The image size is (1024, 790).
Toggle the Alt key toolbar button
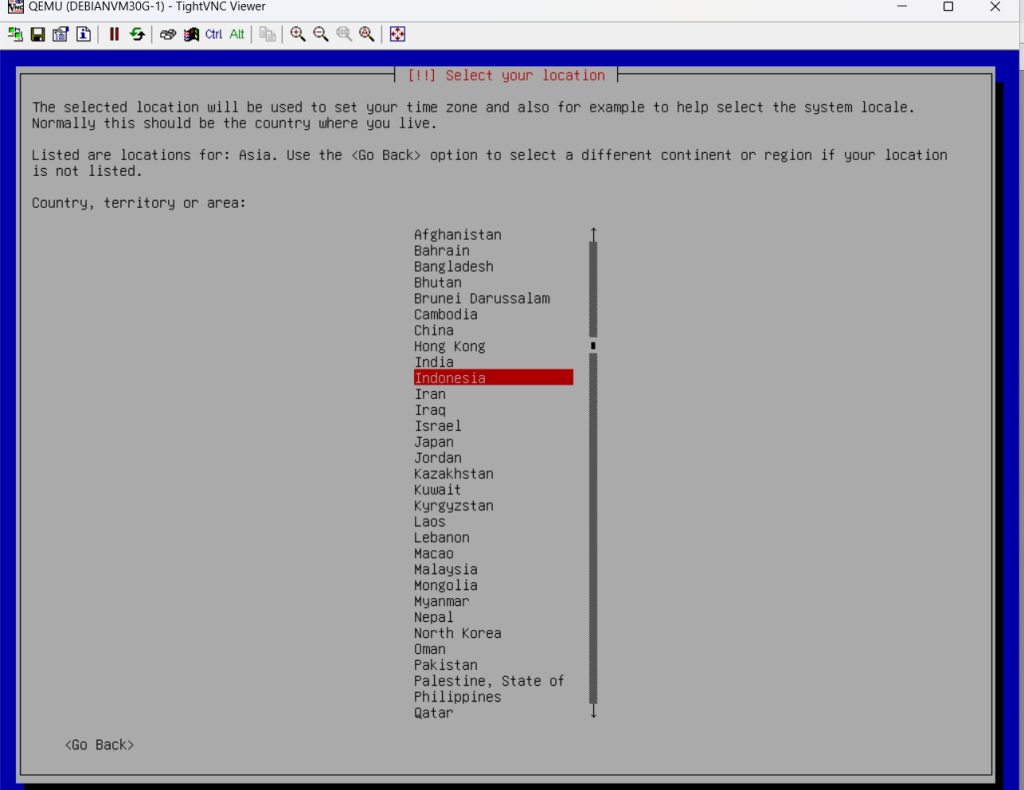point(237,34)
